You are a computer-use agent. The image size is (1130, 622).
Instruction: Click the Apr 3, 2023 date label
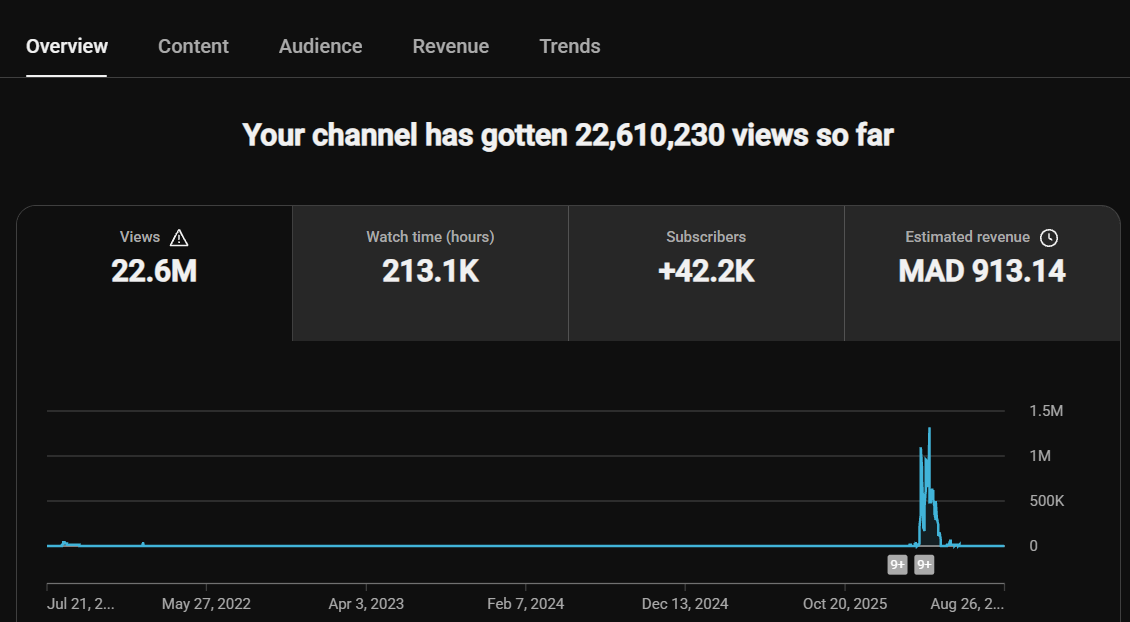(366, 604)
